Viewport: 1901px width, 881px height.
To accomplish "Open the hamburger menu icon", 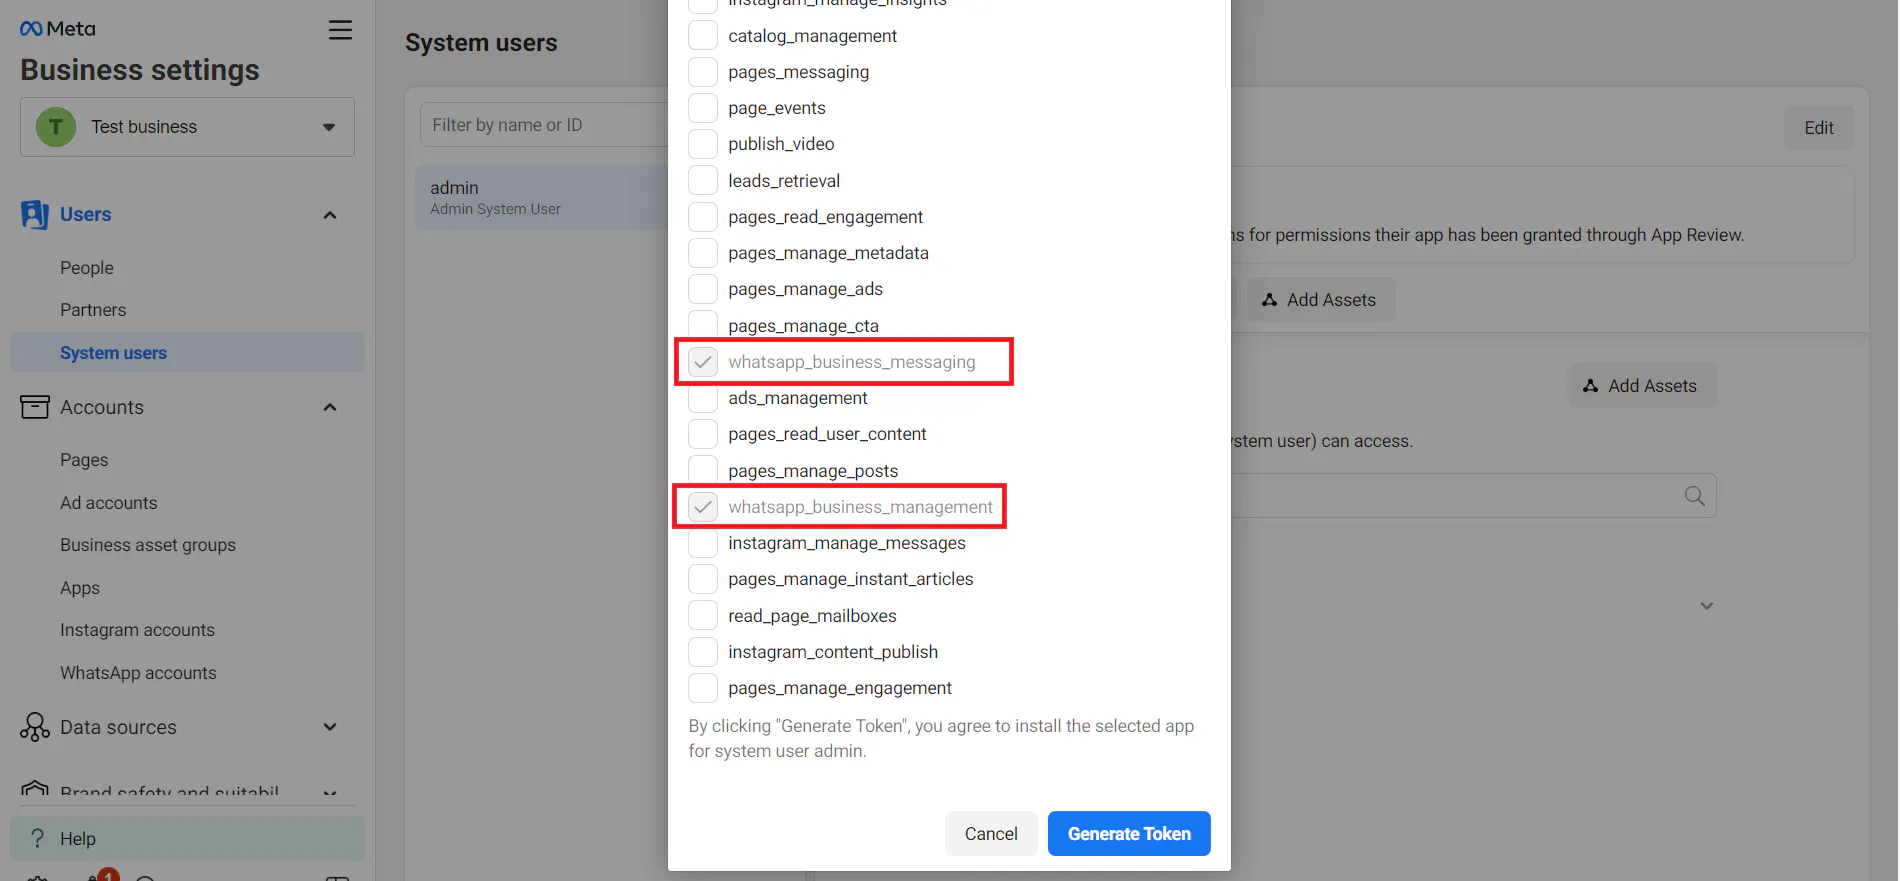I will point(340,30).
